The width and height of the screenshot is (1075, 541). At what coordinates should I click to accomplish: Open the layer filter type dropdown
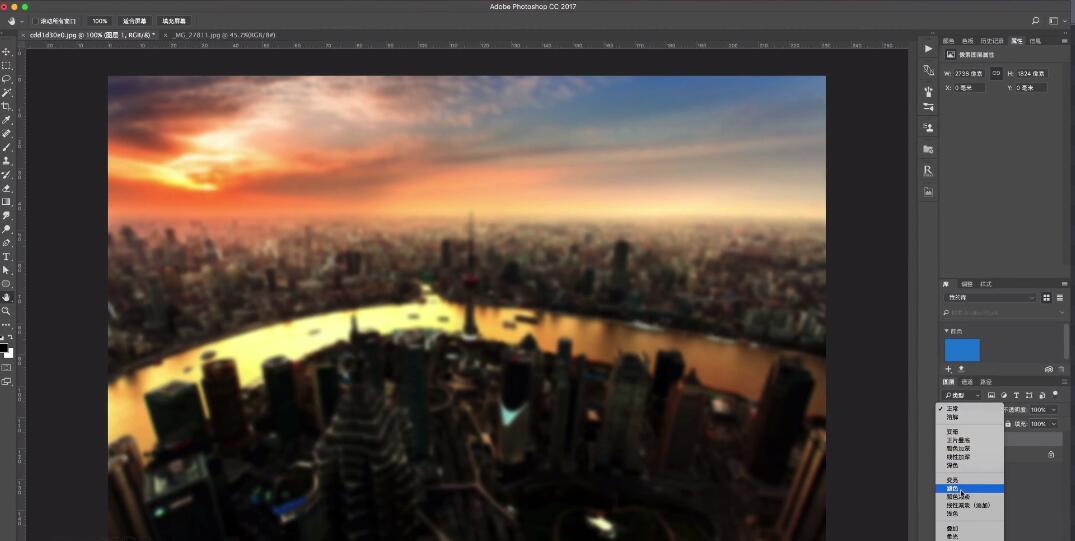(x=963, y=395)
